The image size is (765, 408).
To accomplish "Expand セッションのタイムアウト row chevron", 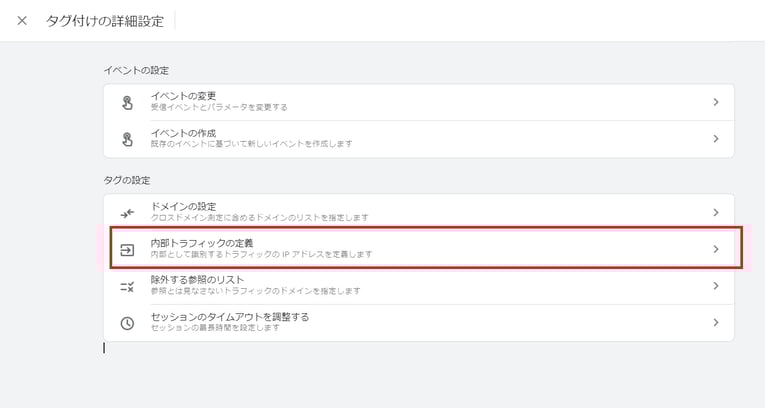I will tap(716, 323).
